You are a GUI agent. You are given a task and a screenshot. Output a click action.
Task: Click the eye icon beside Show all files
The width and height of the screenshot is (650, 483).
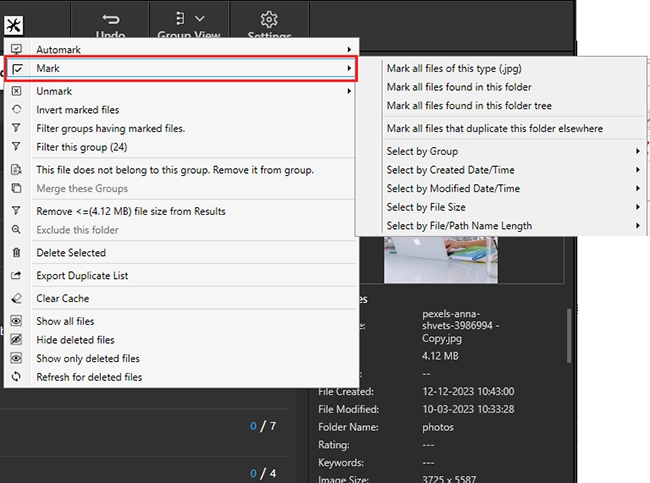tap(16, 321)
